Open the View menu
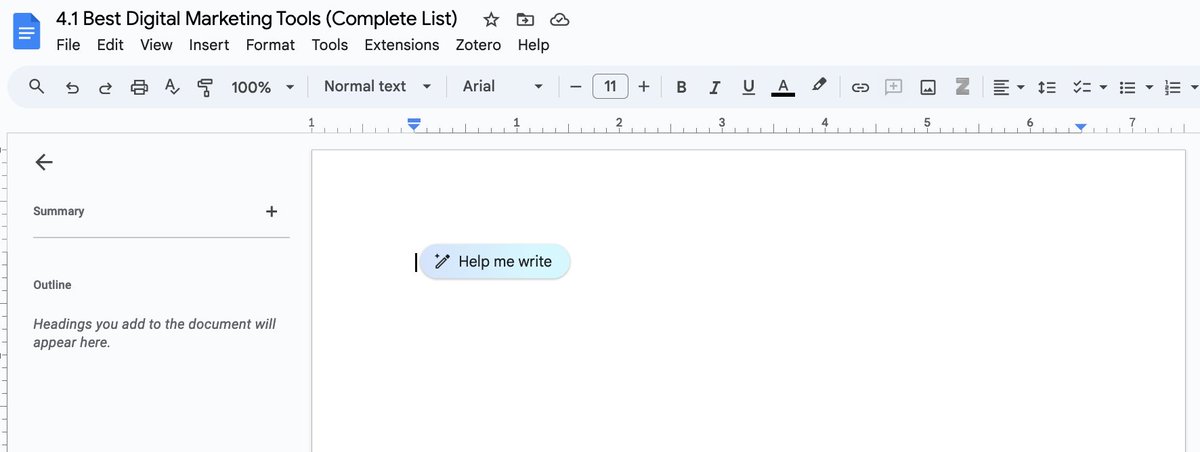Image resolution: width=1200 pixels, height=452 pixels. point(156,45)
